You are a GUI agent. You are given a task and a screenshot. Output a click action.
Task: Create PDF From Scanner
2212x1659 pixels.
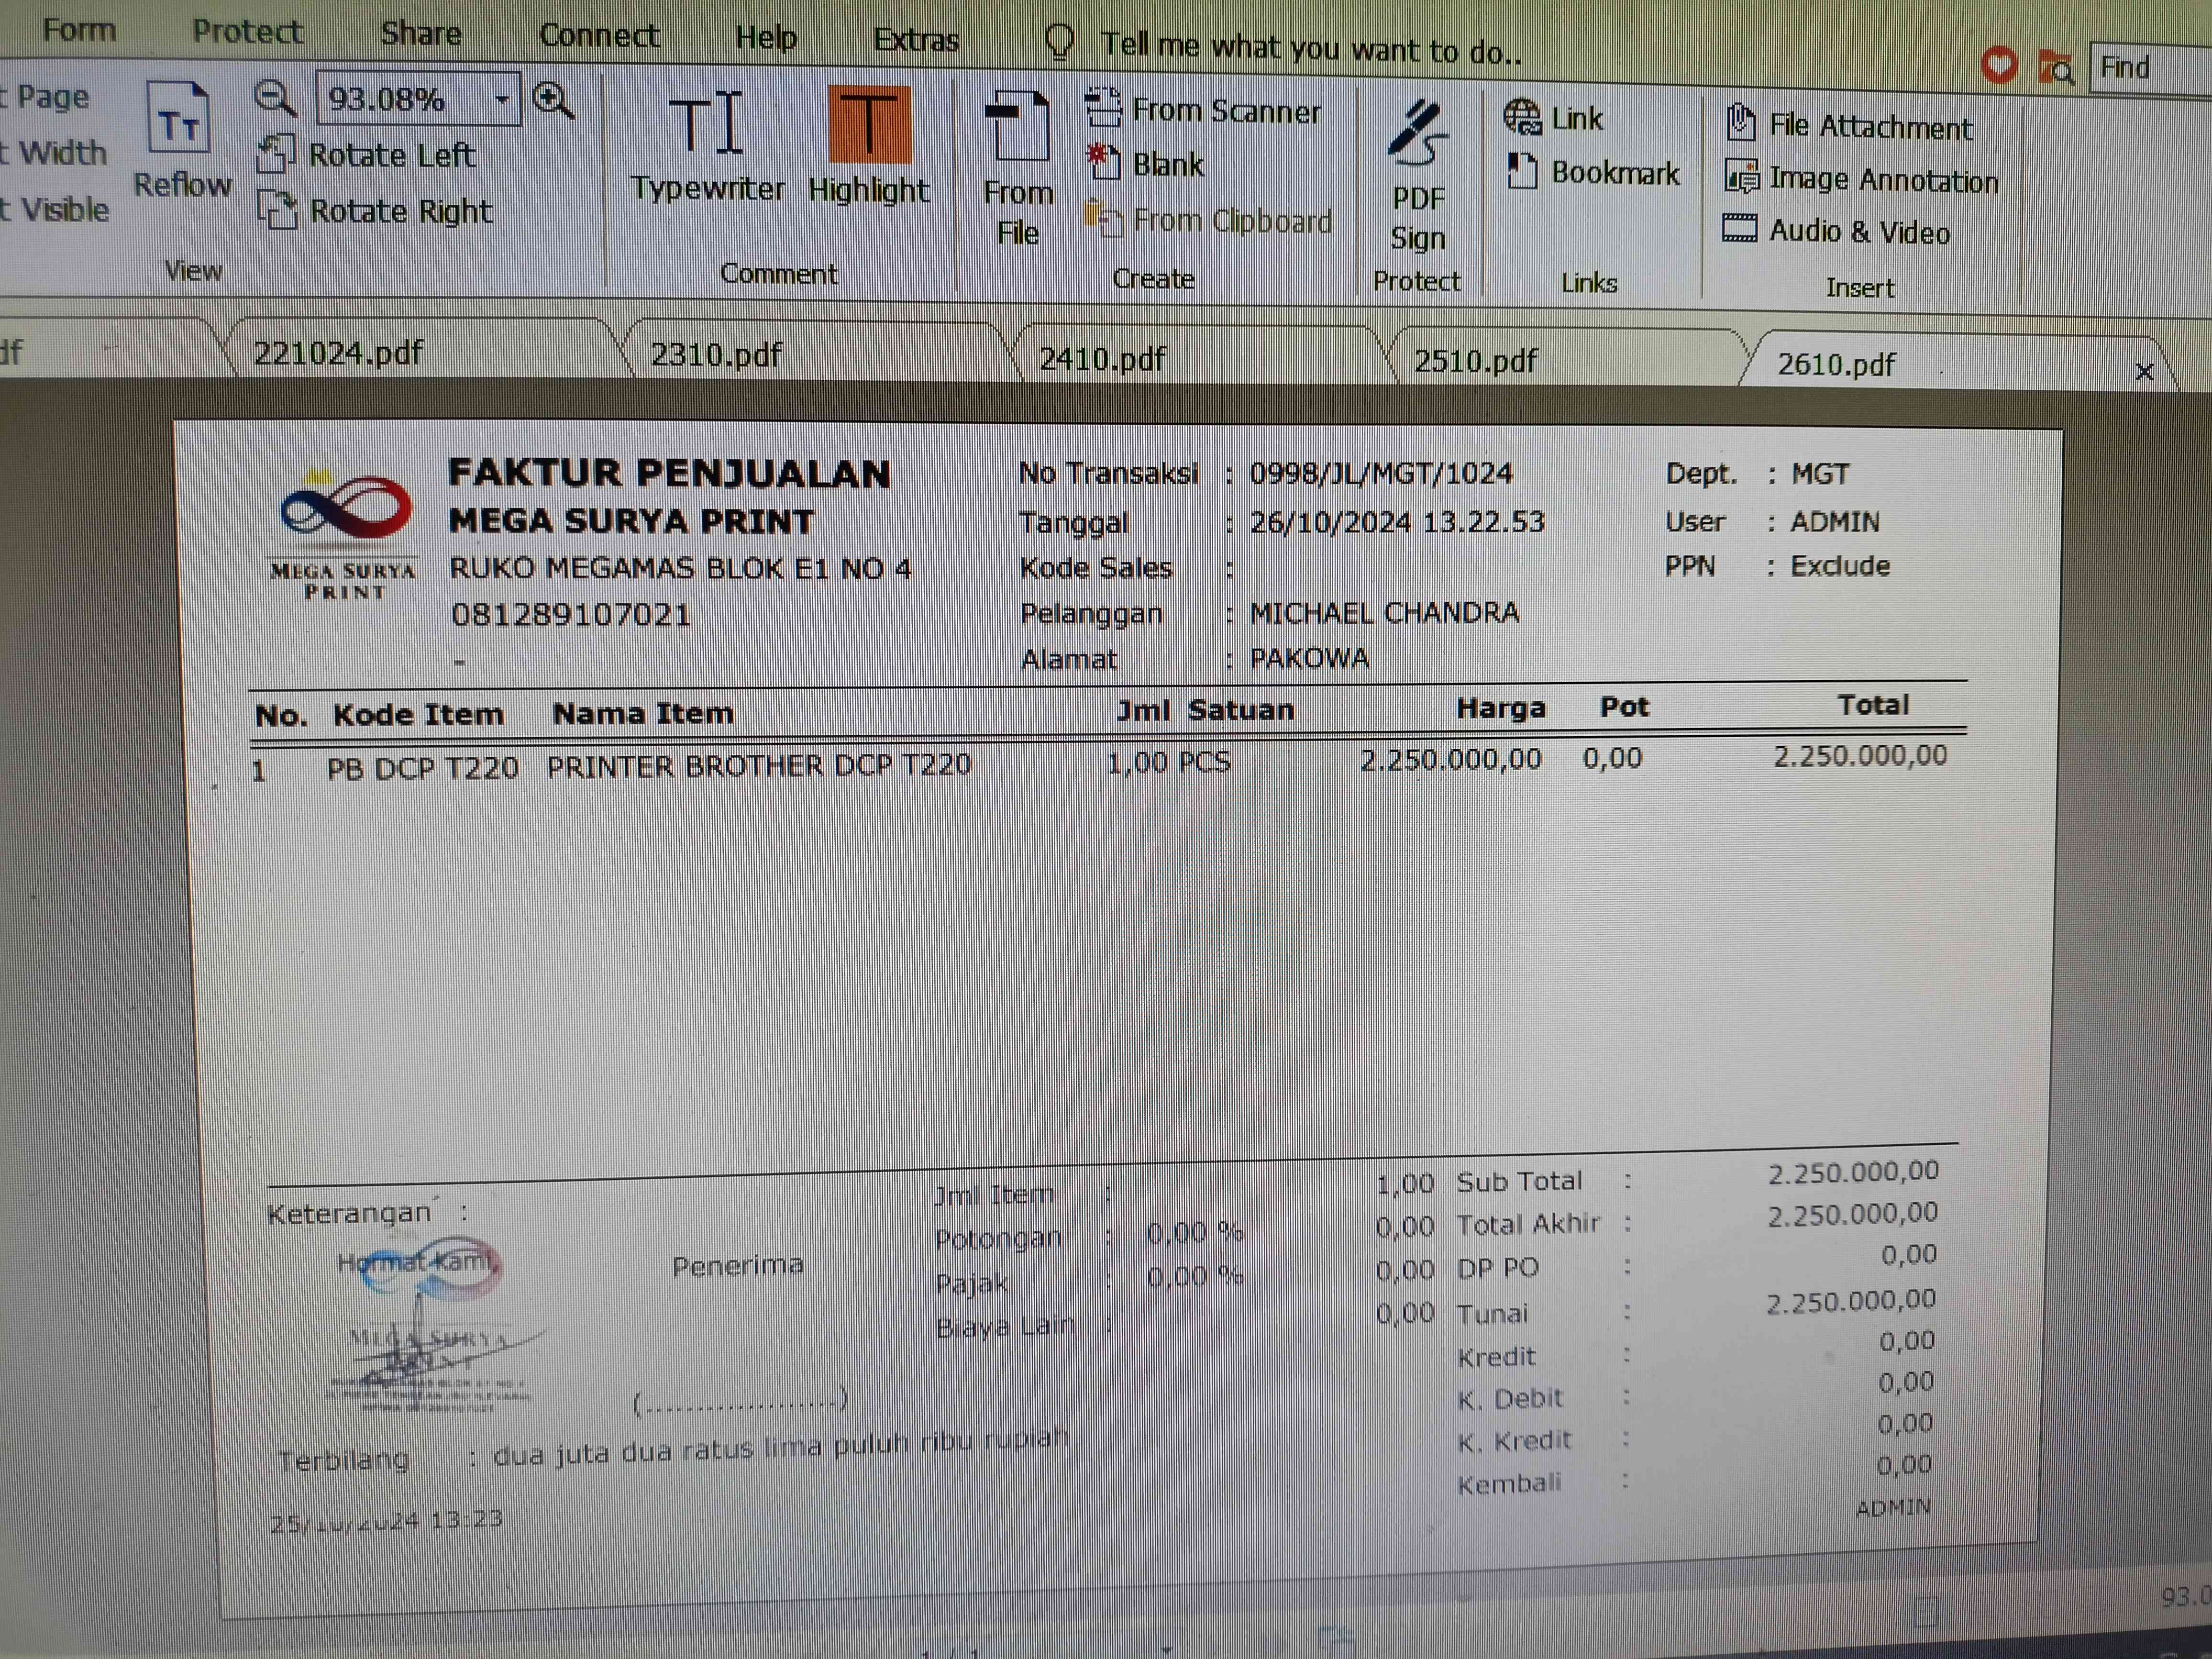(1204, 110)
